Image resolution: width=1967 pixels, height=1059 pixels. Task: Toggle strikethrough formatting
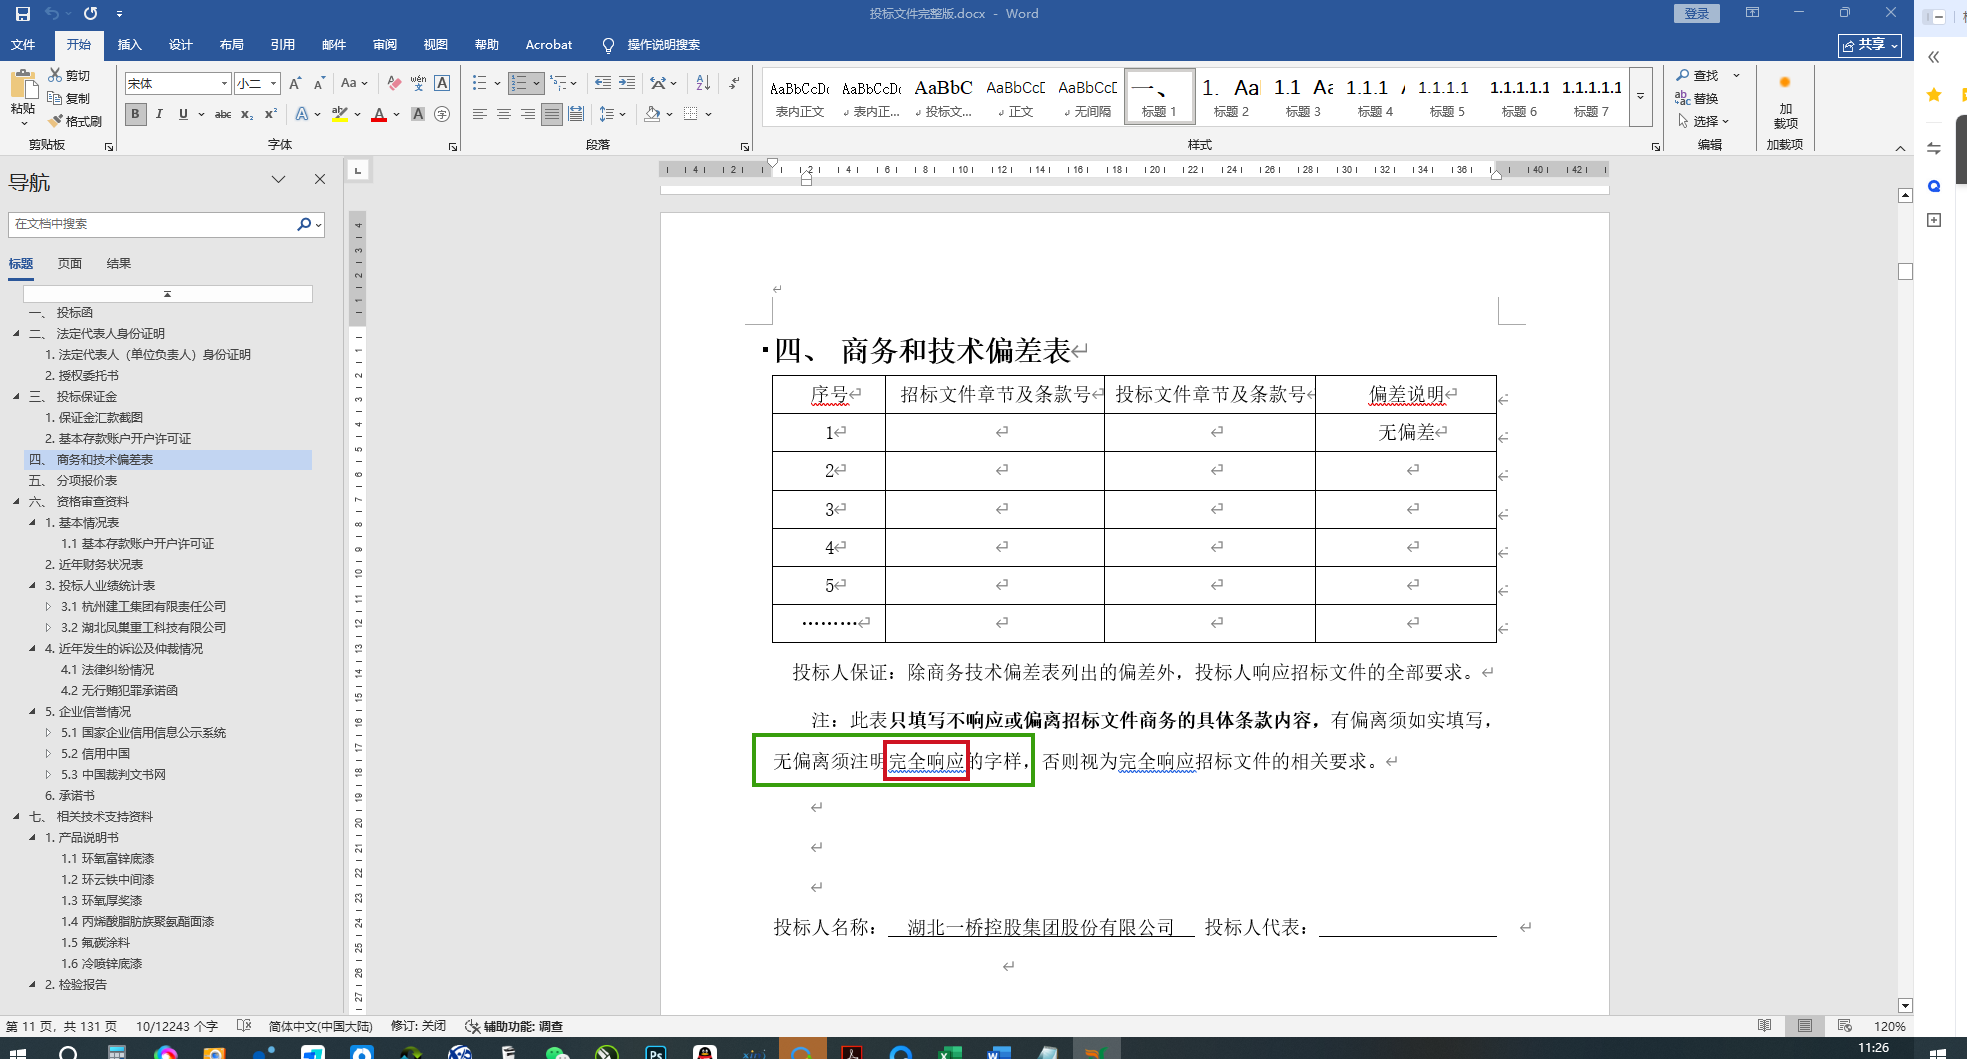[223, 114]
